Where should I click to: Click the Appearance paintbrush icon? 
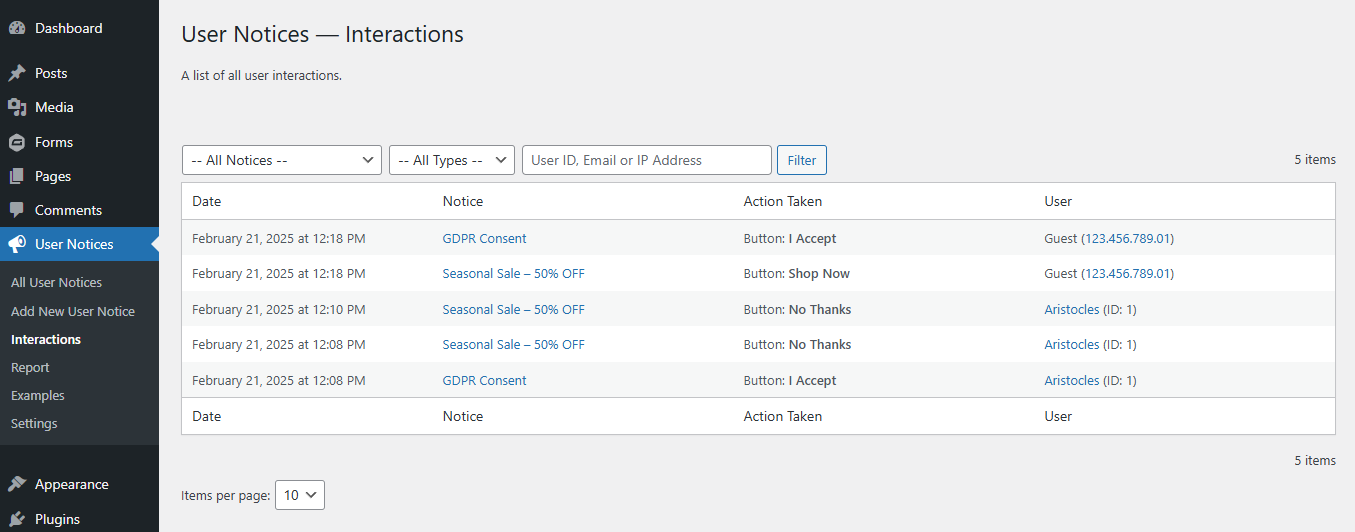(x=17, y=484)
